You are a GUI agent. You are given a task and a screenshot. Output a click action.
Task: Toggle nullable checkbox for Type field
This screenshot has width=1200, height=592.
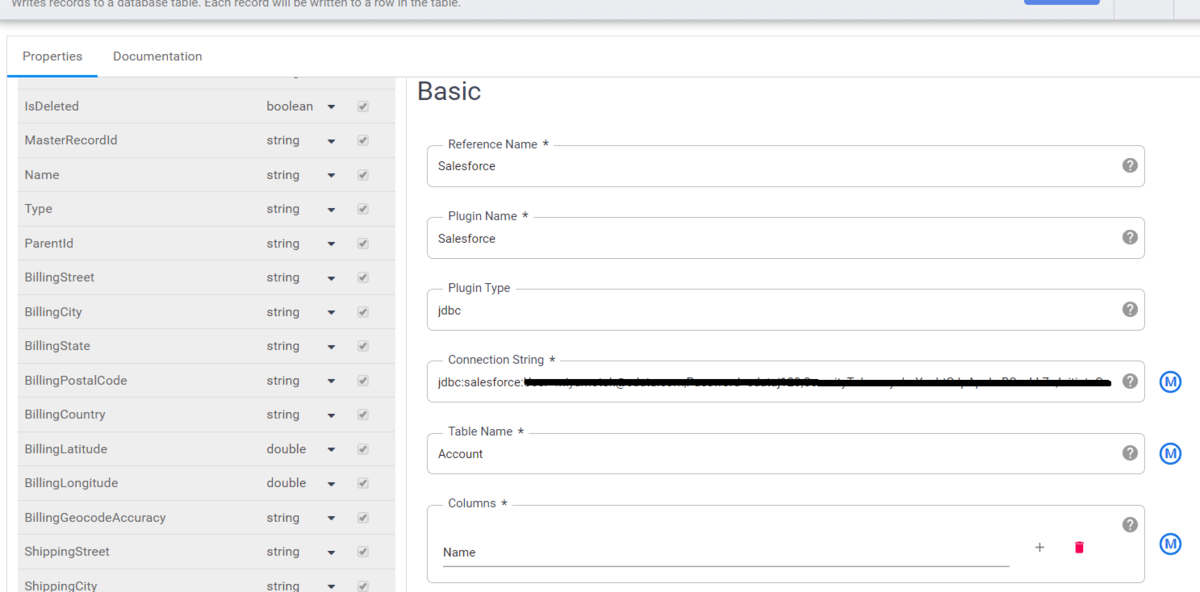pyautogui.click(x=363, y=209)
